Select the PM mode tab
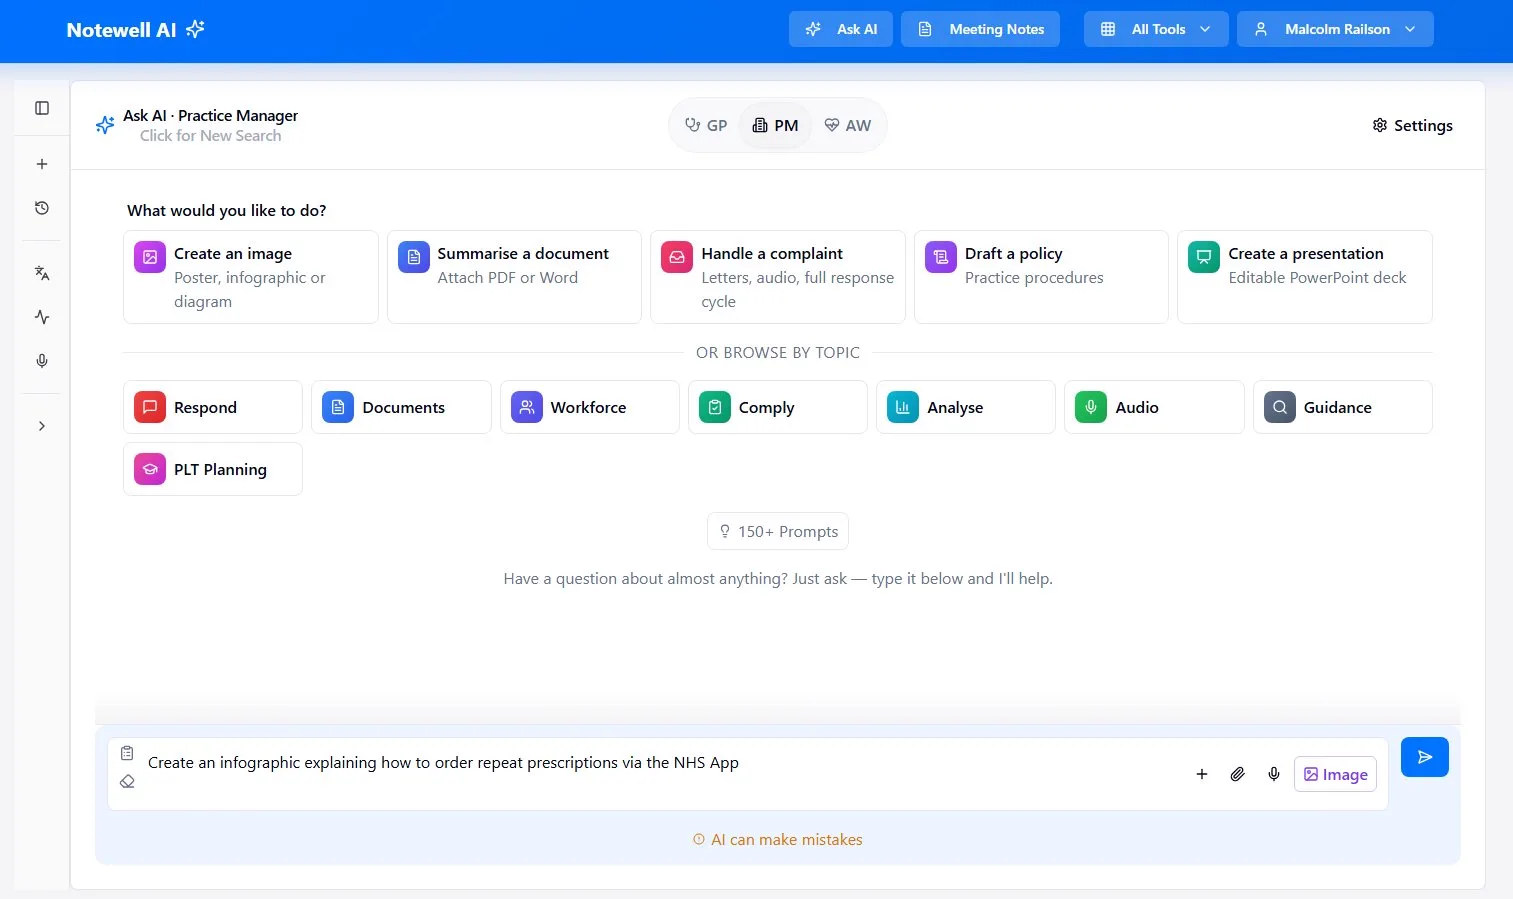 (x=775, y=125)
